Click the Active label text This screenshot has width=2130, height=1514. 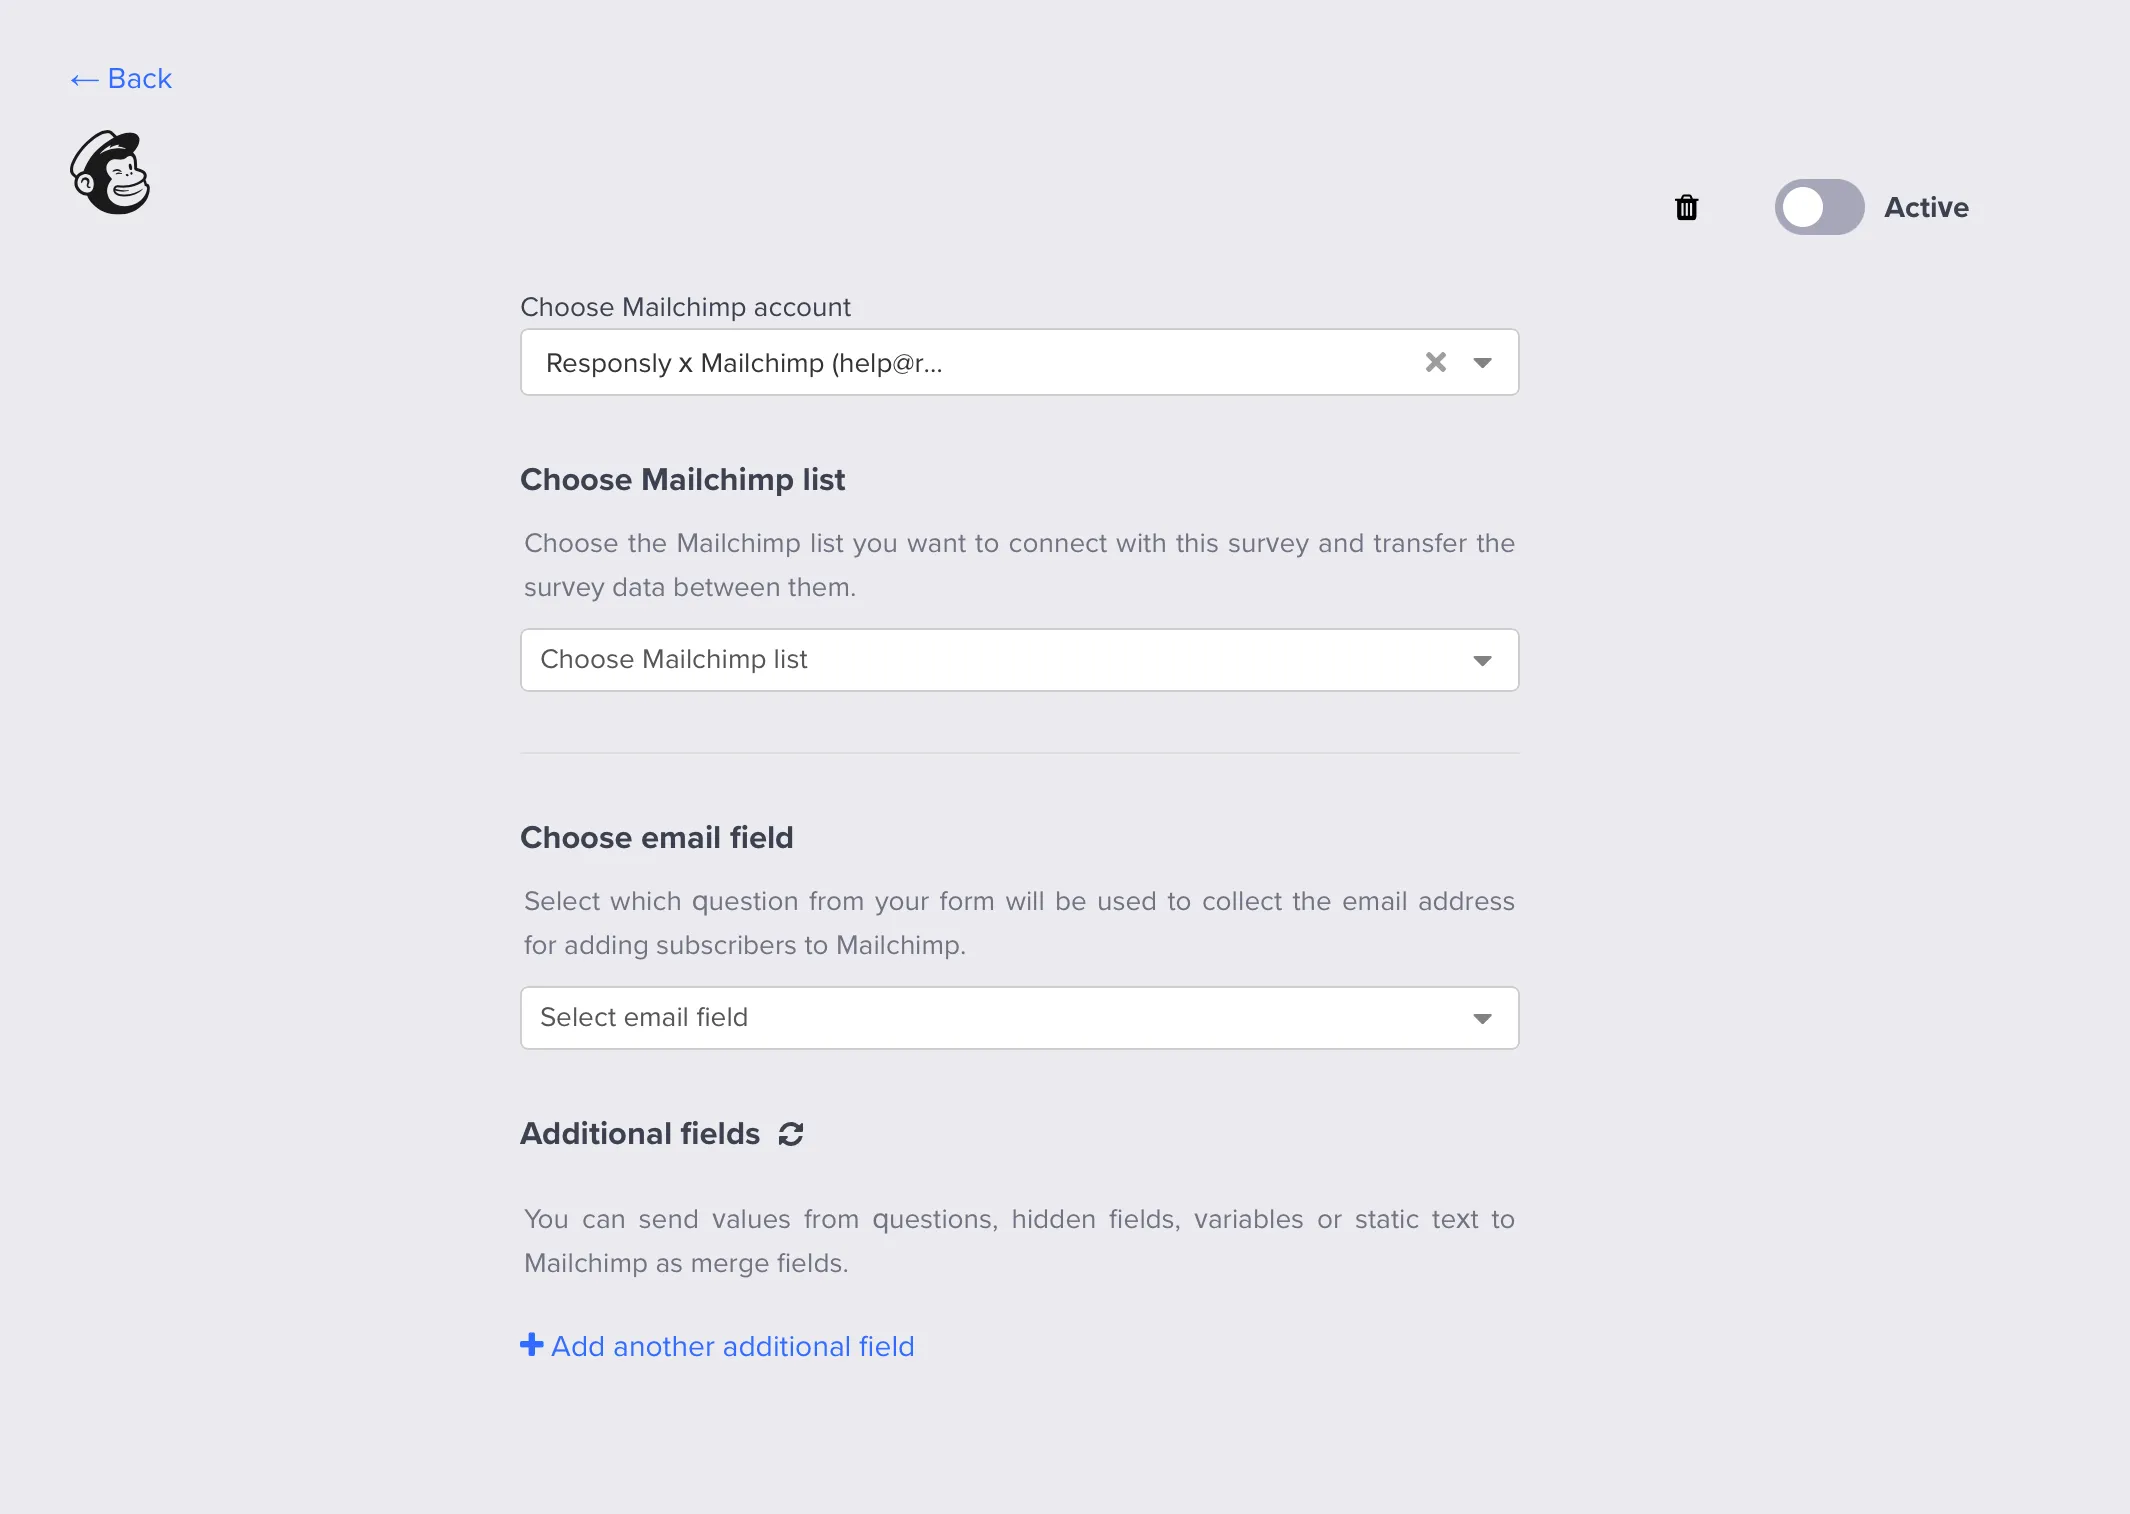coord(1926,207)
